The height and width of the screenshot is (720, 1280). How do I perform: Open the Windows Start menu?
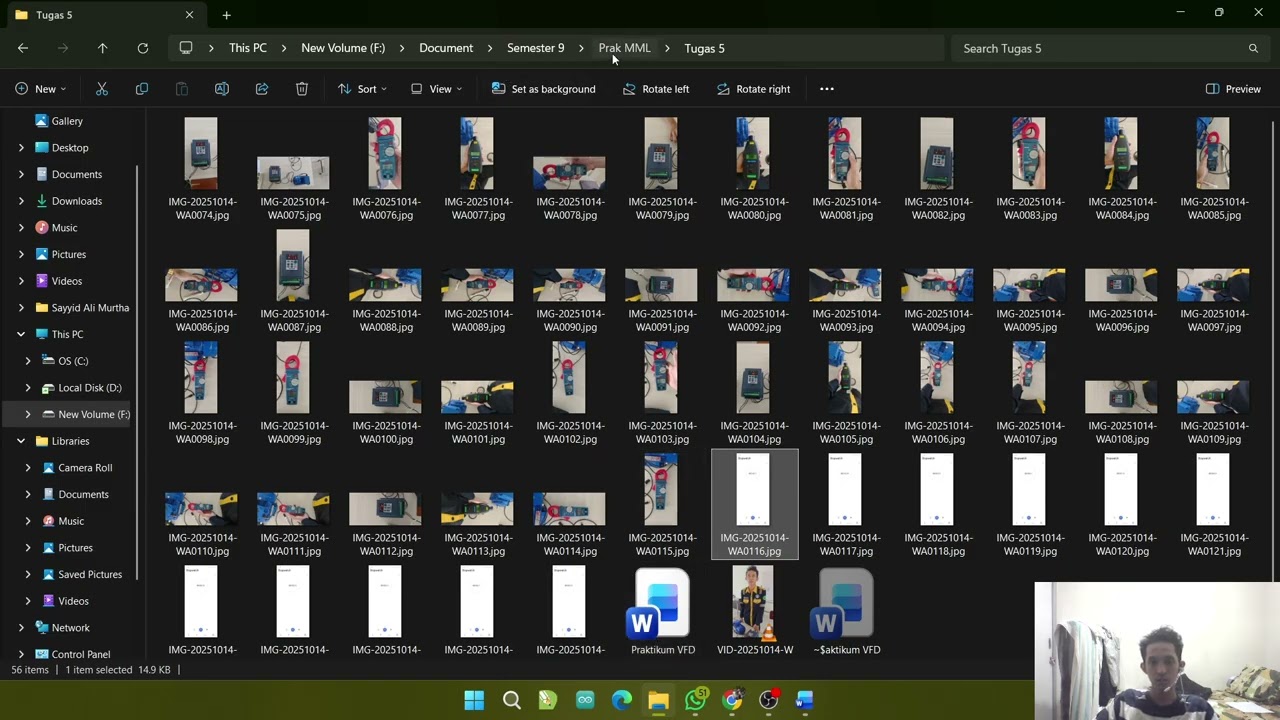(x=474, y=700)
